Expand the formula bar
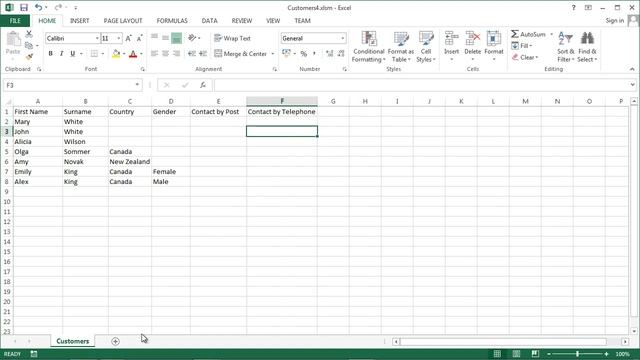 point(633,85)
